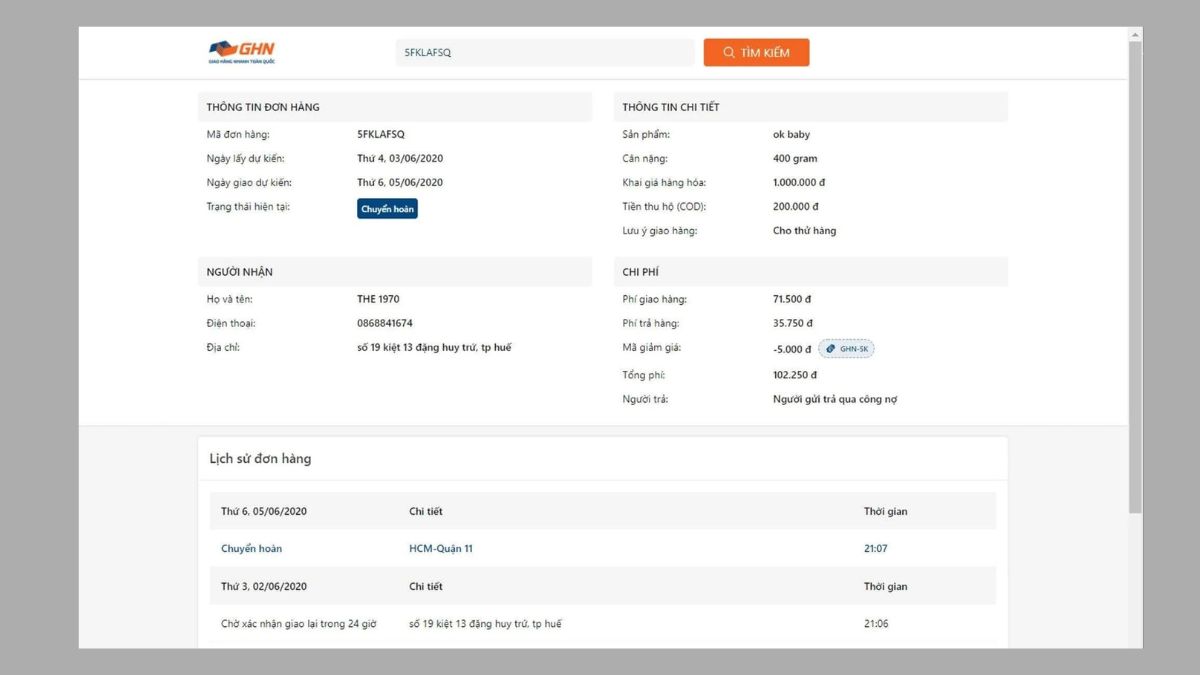Click return fee 35.750 đ
This screenshot has height=675, width=1200.
click(x=793, y=323)
